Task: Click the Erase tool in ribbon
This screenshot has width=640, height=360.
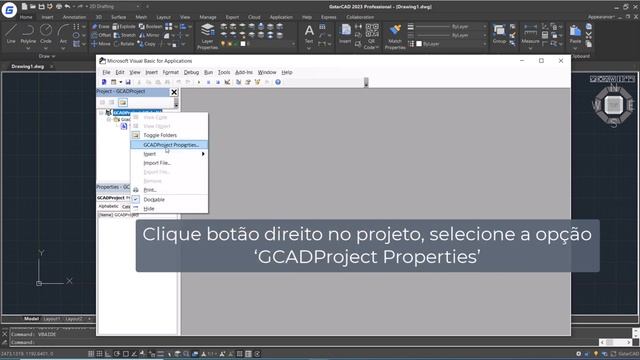Action: 100,27
